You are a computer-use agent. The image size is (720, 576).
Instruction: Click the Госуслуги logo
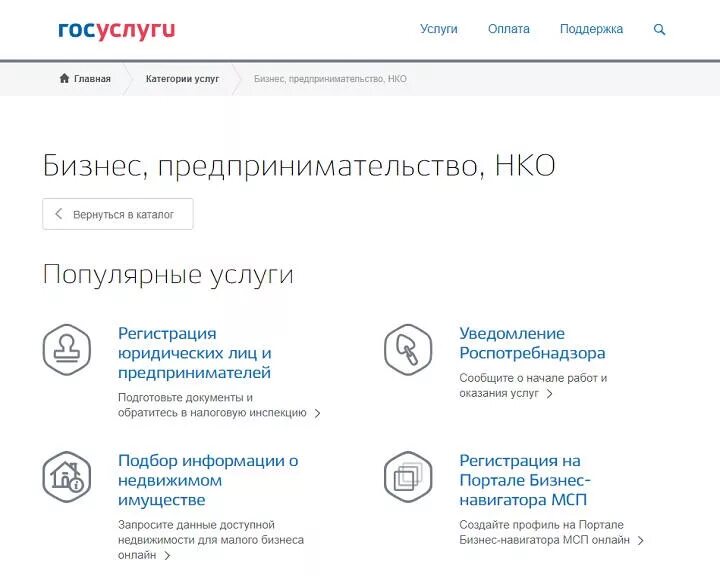(117, 30)
